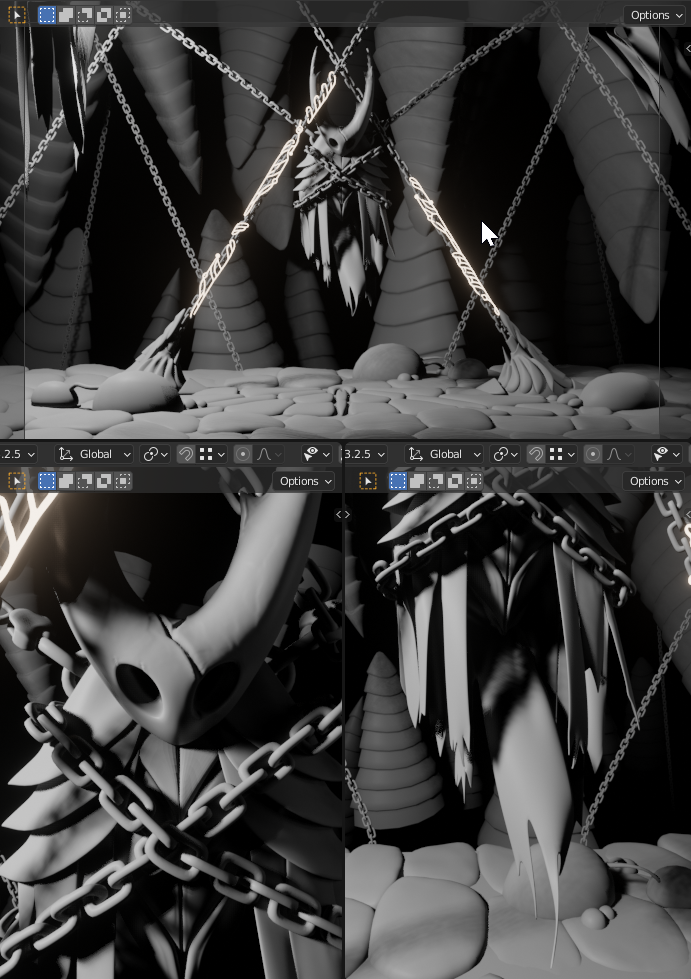Click the region toggle arrows beside the horned mask viewport
The image size is (691, 979).
343,514
